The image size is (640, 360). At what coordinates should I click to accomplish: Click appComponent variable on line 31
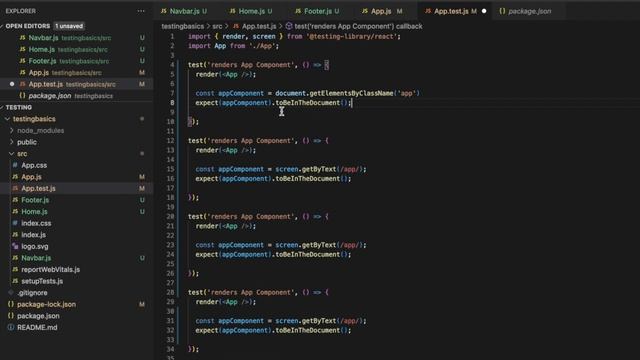click(241, 321)
